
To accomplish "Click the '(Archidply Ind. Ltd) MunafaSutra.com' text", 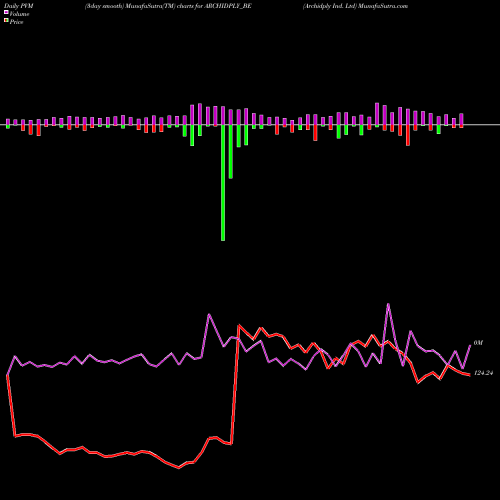I will tap(355, 6).
